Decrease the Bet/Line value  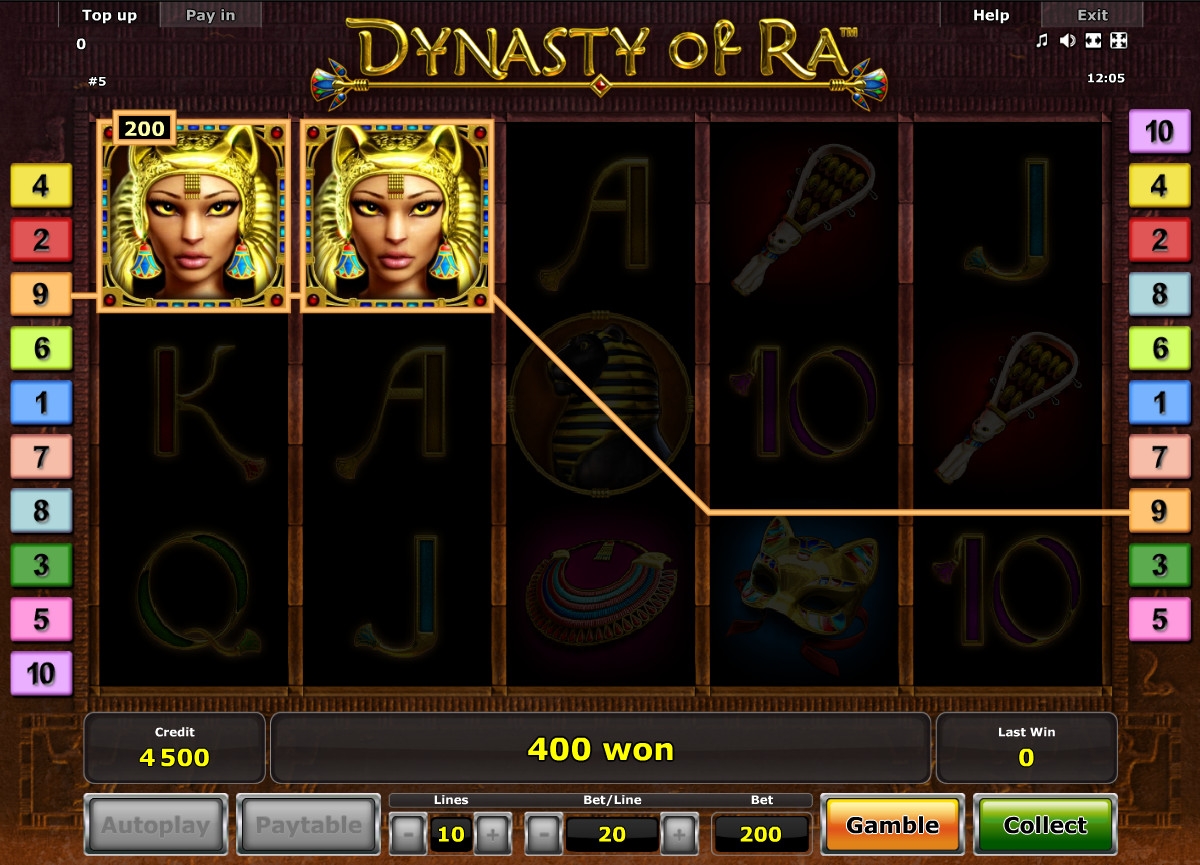click(544, 833)
